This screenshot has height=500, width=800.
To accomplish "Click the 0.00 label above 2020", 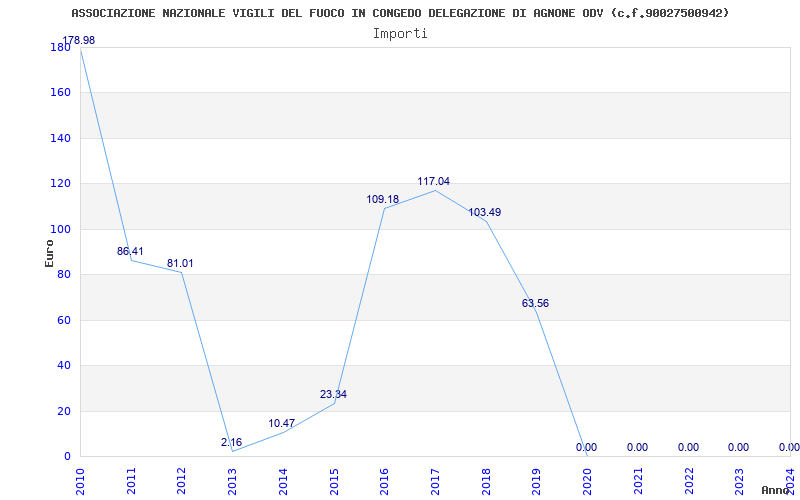I will click(x=586, y=447).
